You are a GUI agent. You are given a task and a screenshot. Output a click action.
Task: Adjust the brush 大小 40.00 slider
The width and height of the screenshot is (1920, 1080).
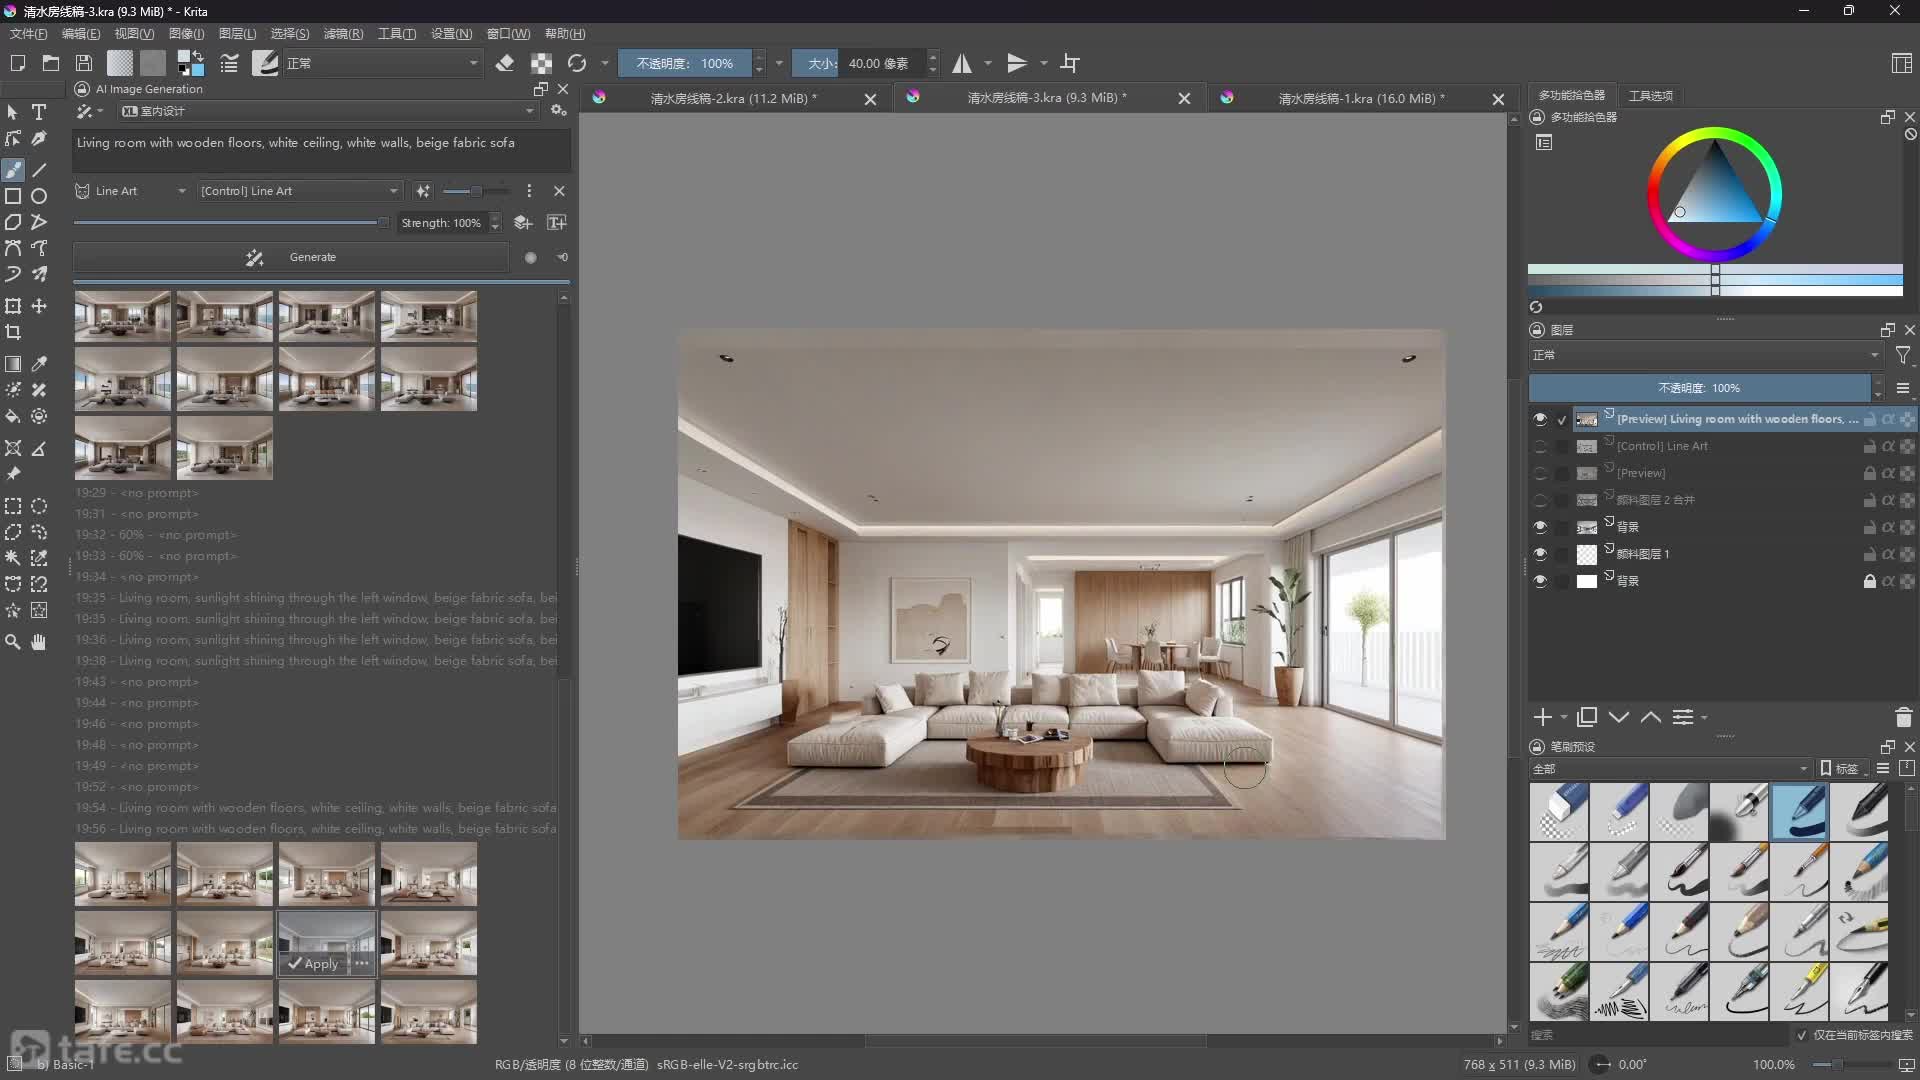[859, 63]
